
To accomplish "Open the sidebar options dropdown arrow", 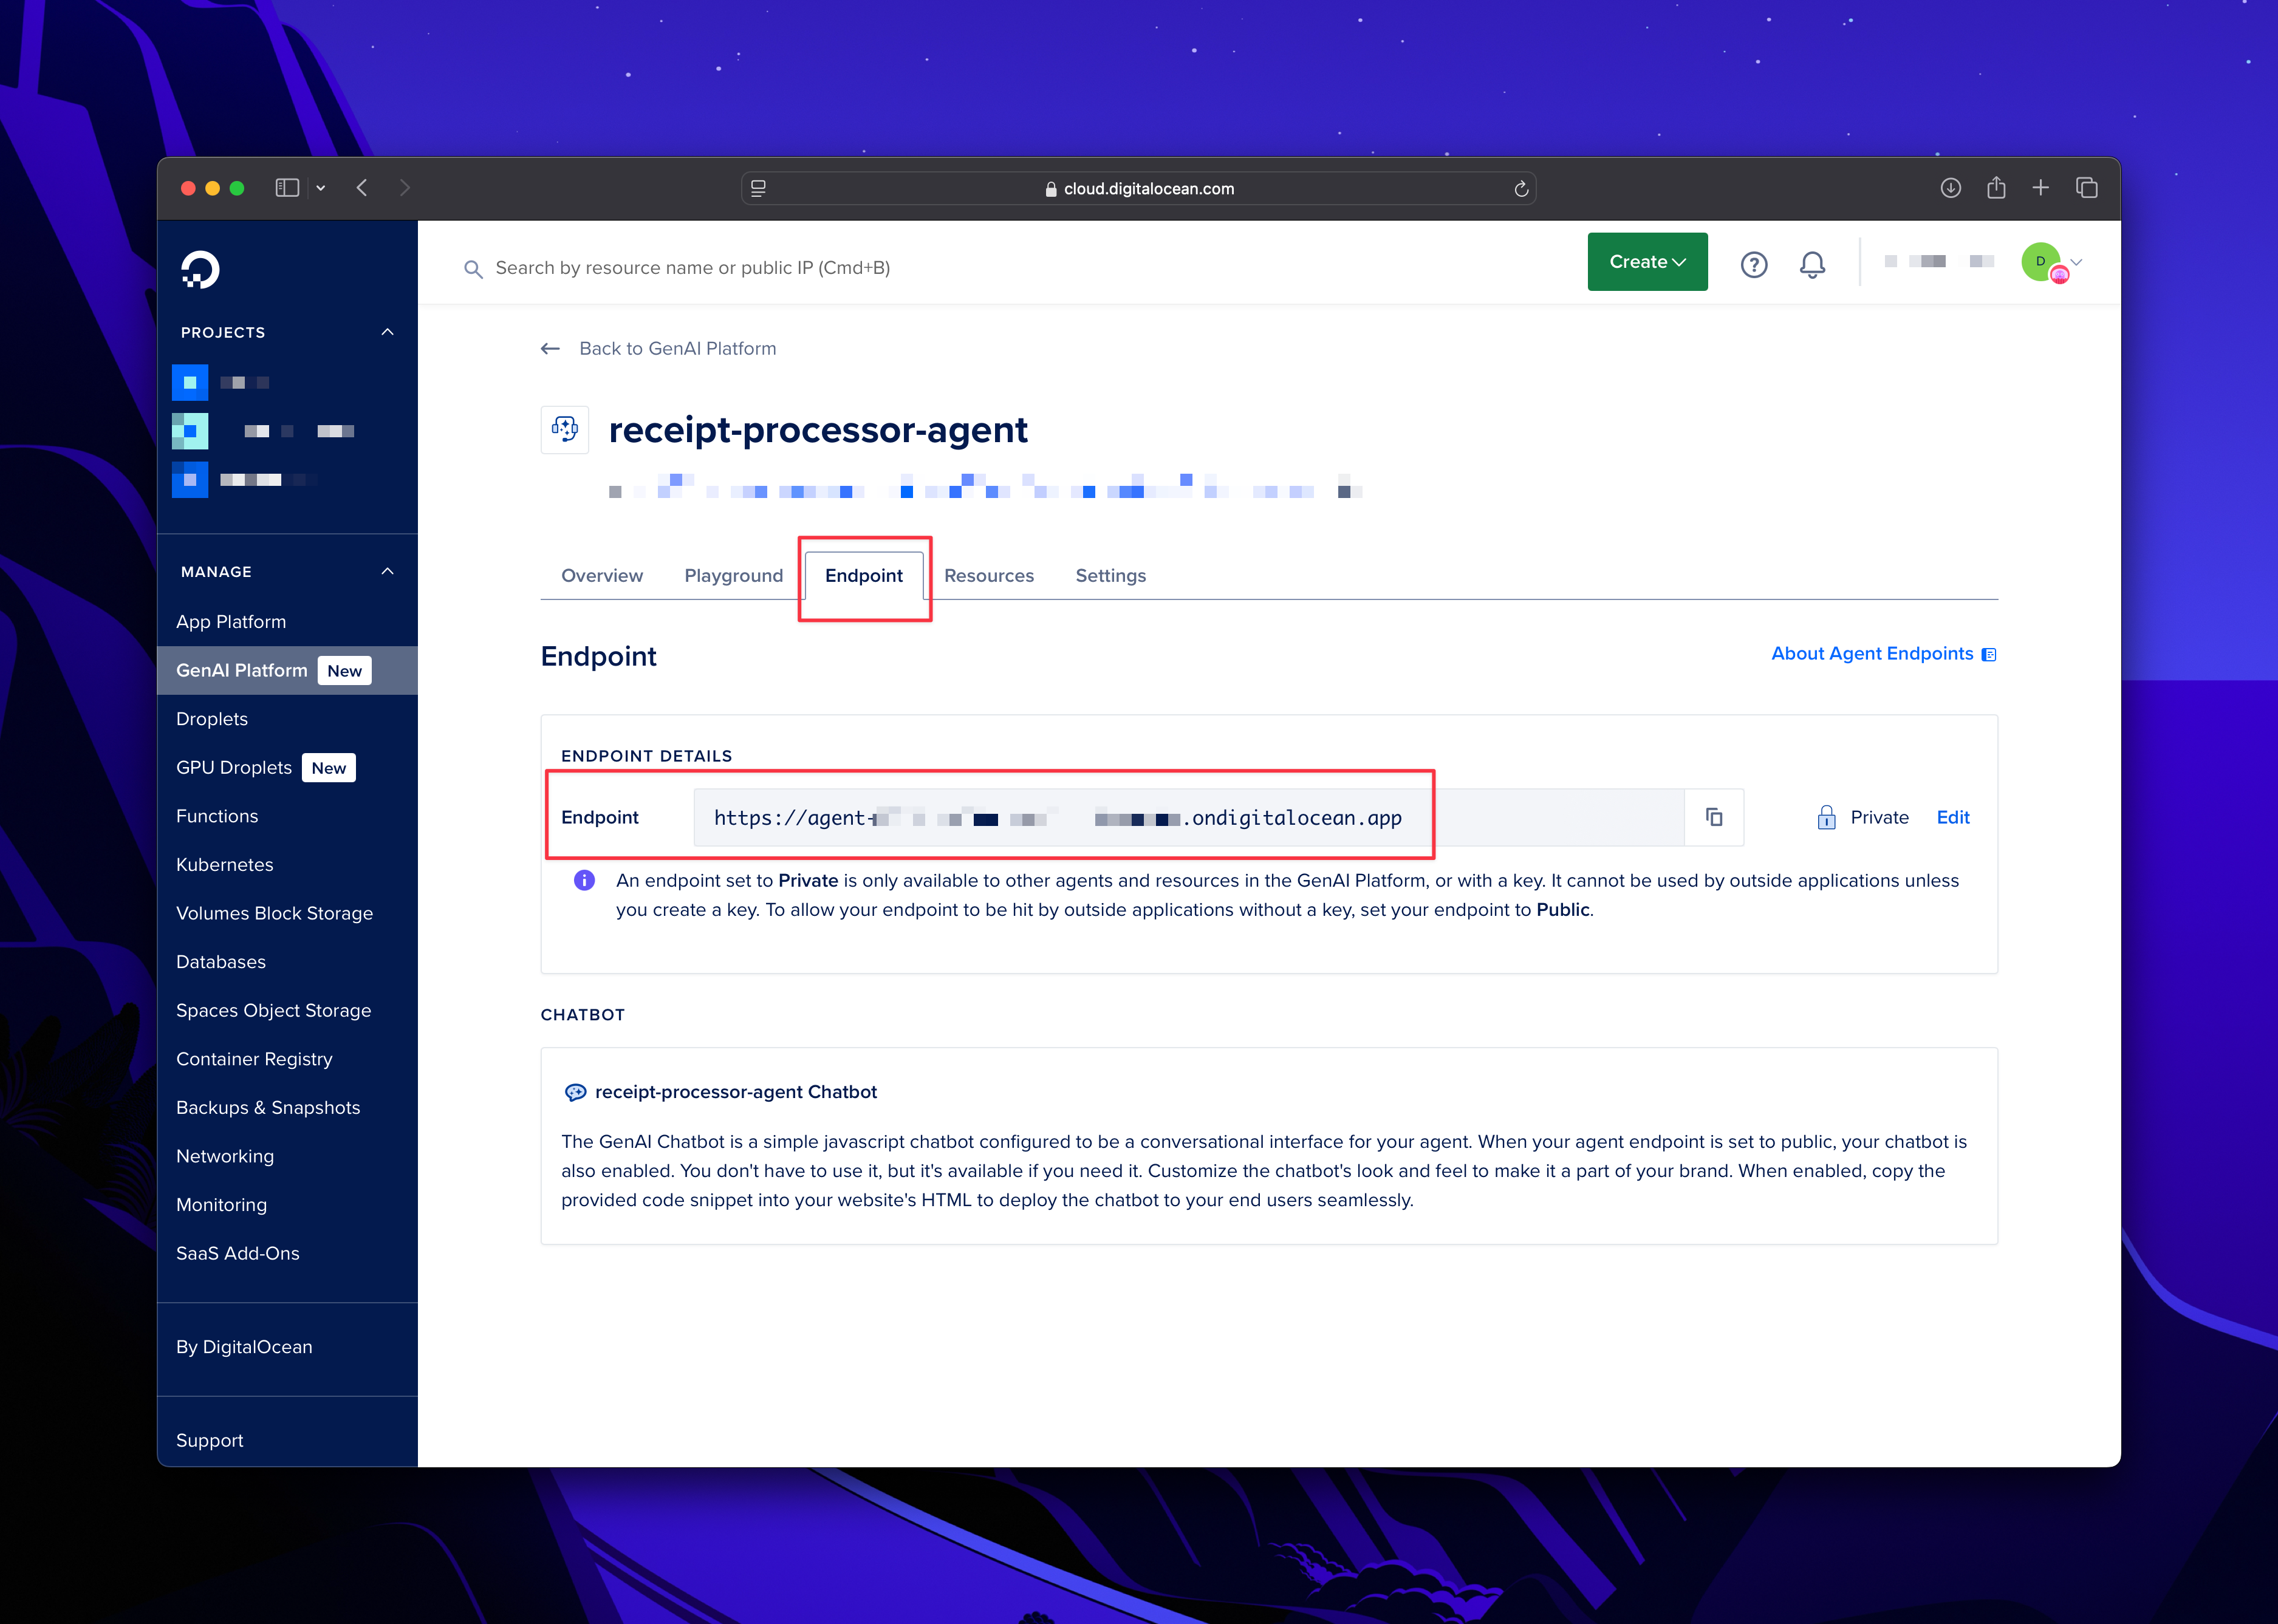I will point(321,188).
